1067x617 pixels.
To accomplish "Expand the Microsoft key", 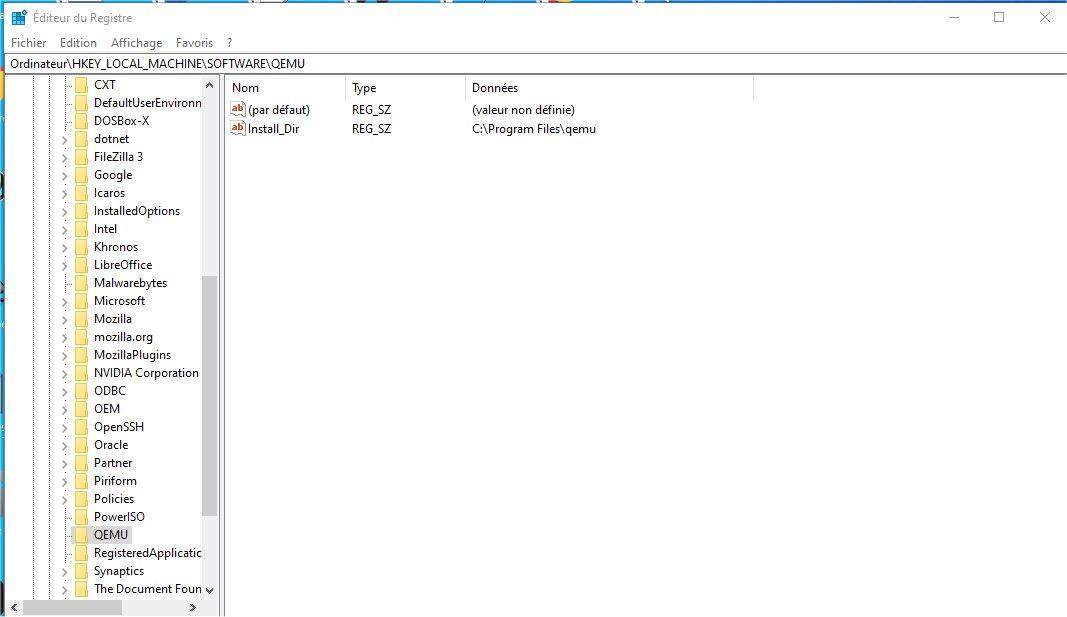I will tap(64, 301).
